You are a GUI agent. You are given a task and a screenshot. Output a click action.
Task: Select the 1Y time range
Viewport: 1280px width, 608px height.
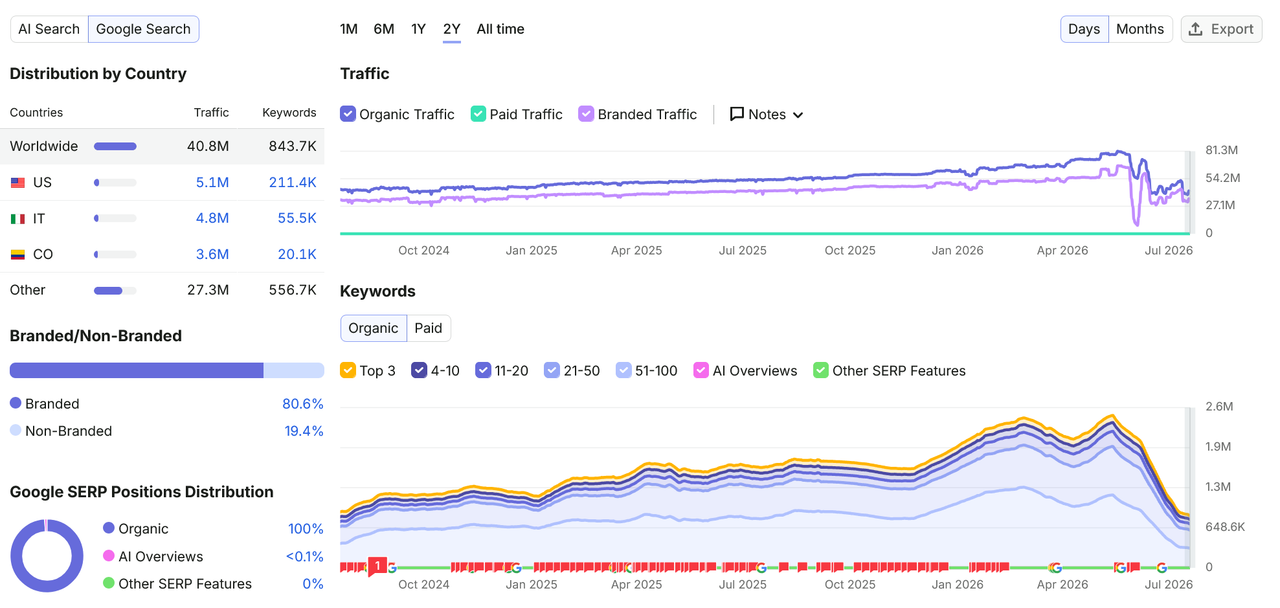tap(418, 29)
